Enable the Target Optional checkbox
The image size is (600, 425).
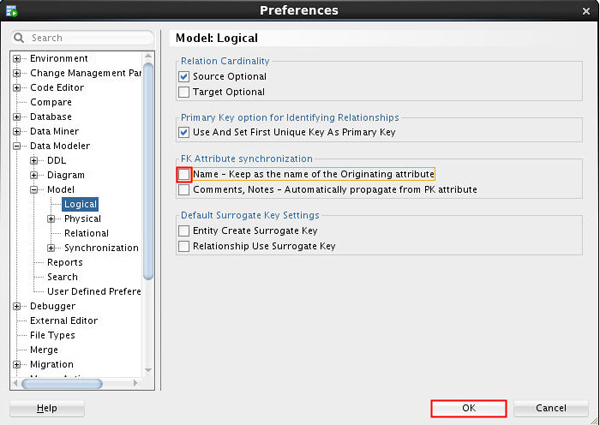point(183,92)
